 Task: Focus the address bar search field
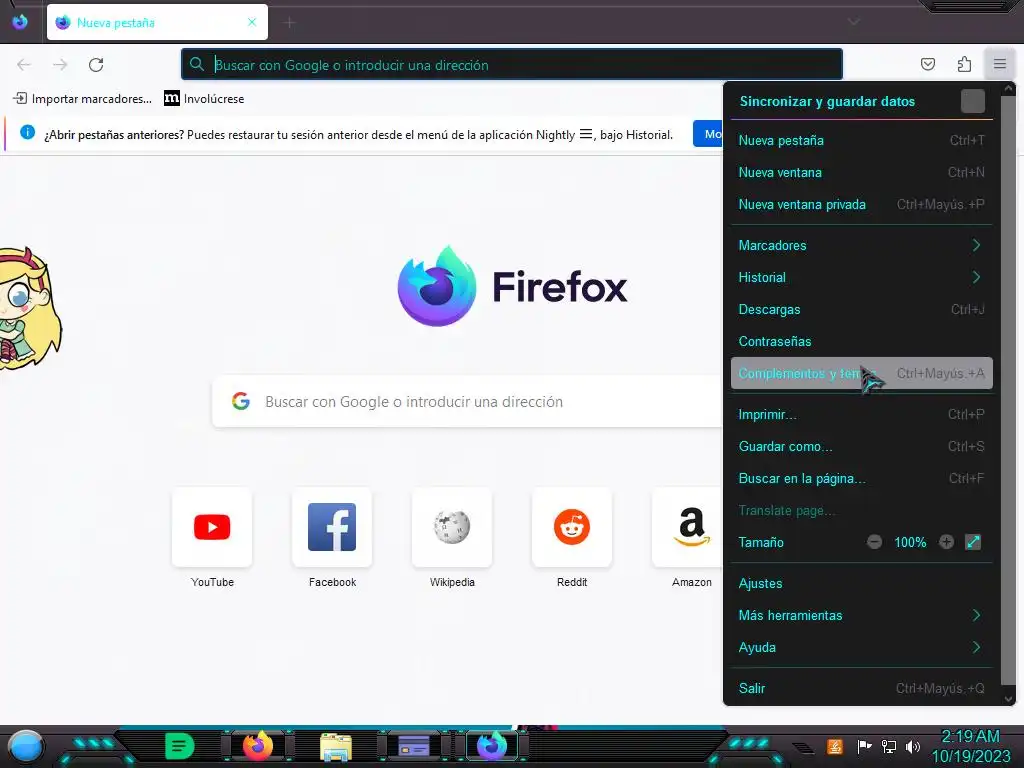click(511, 65)
